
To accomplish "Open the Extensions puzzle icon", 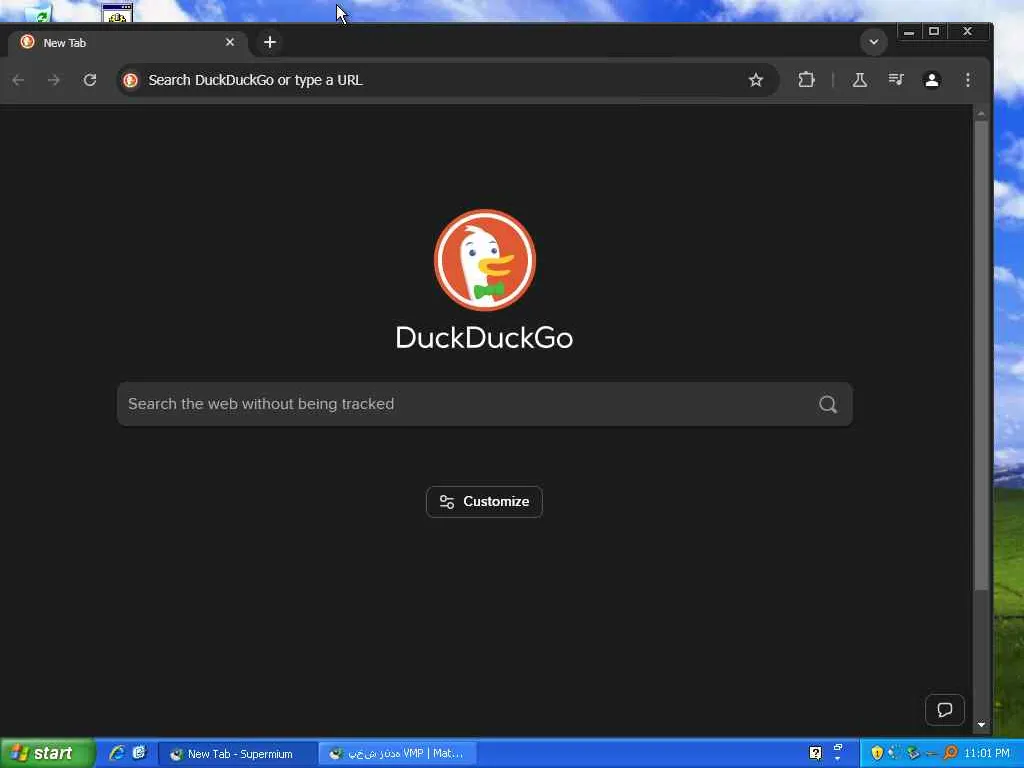I will [x=807, y=80].
